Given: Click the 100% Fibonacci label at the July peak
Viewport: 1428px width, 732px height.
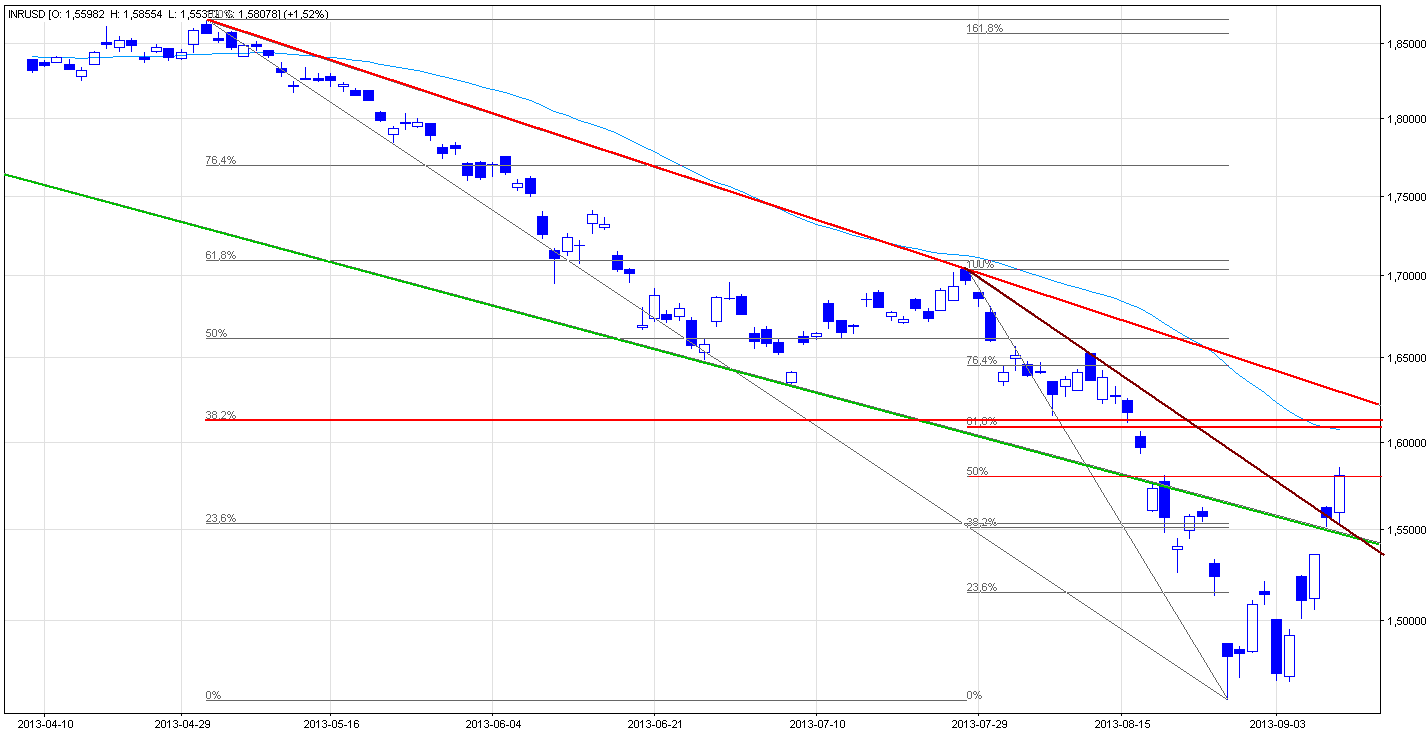Looking at the screenshot, I should [980, 264].
